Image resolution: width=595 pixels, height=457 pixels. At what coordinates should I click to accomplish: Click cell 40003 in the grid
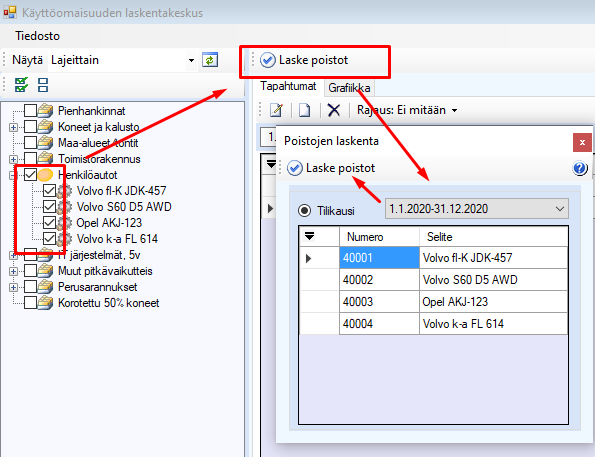[x=379, y=302]
